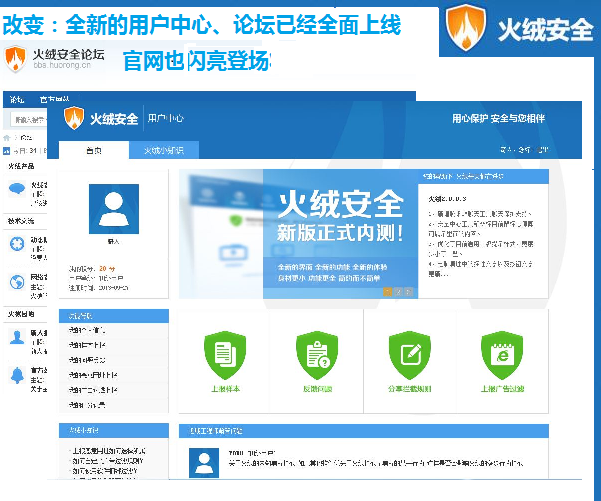Click the globe icon in forum list

17,282
